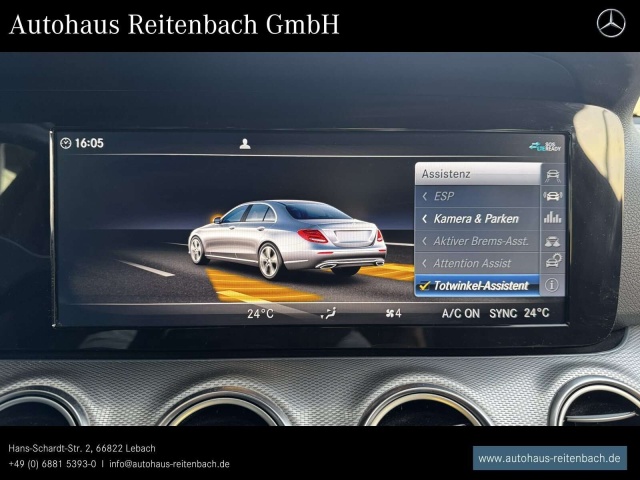The width and height of the screenshot is (640, 480).
Task: Click the info@autohaus-reitenbach.de email link
Action: (x=169, y=464)
